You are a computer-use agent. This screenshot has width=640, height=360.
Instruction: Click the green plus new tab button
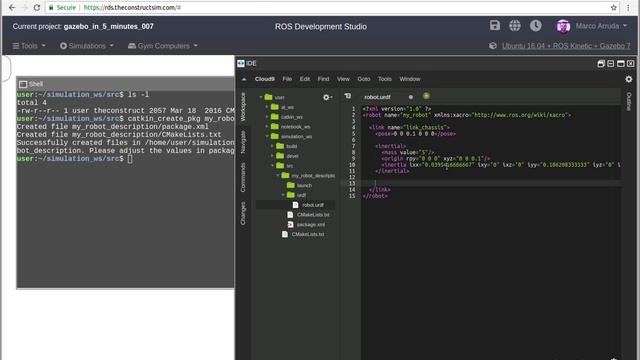(426, 96)
